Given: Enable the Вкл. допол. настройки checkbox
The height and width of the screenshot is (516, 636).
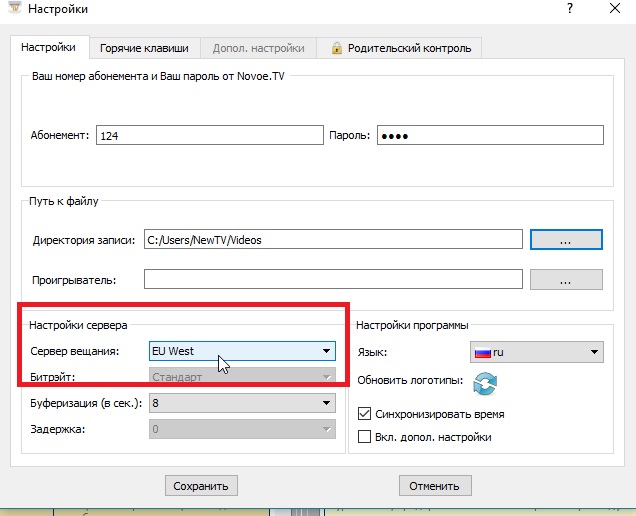Looking at the screenshot, I should pos(364,437).
